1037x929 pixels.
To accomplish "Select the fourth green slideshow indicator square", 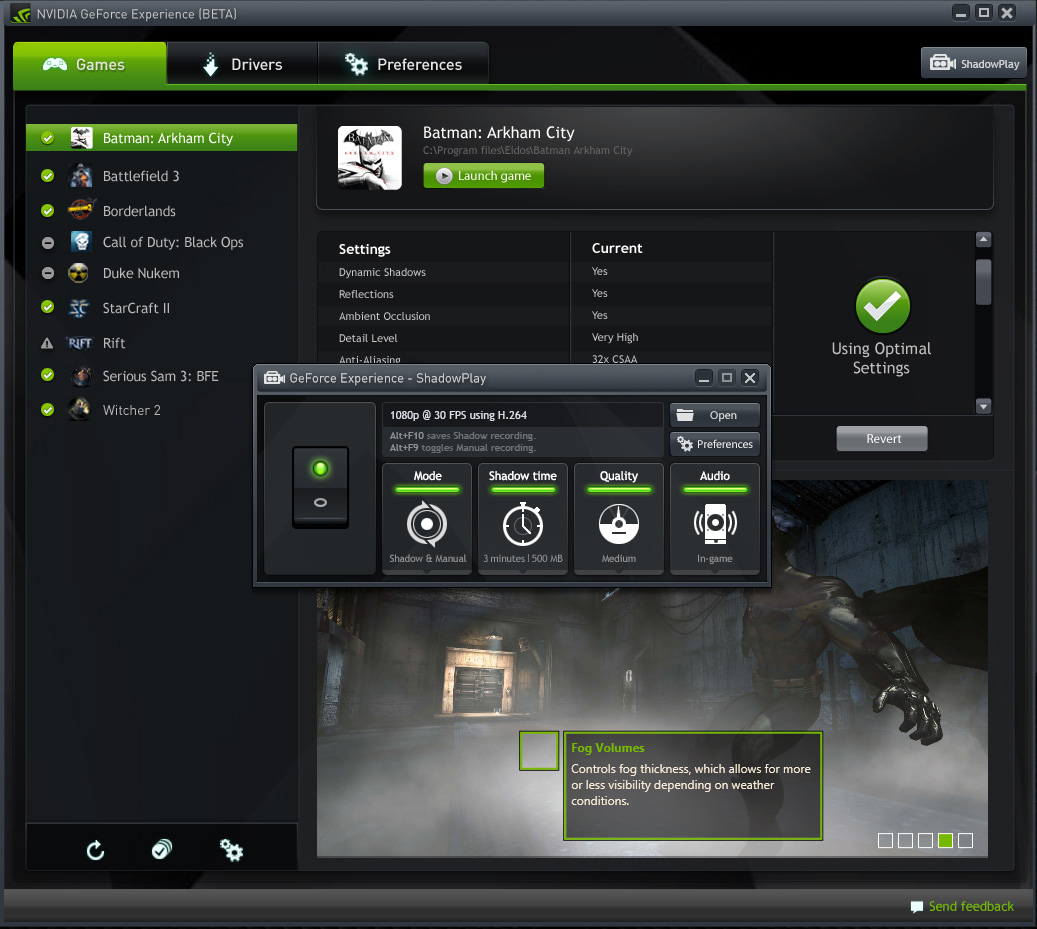I will tap(945, 840).
